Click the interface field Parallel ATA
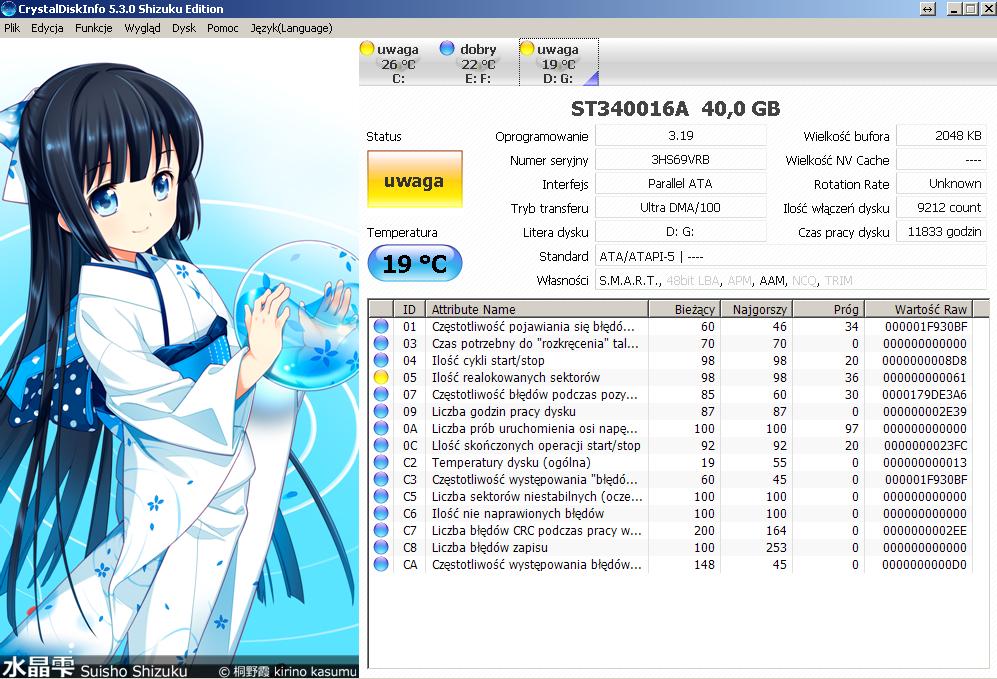 tap(680, 184)
